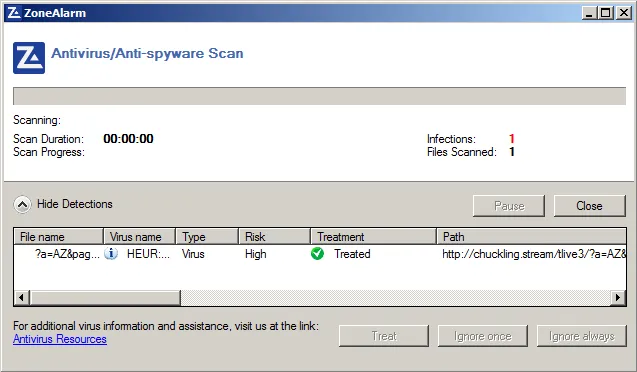637x372 pixels.
Task: Click the Hide Detections label
Action: 75,204
